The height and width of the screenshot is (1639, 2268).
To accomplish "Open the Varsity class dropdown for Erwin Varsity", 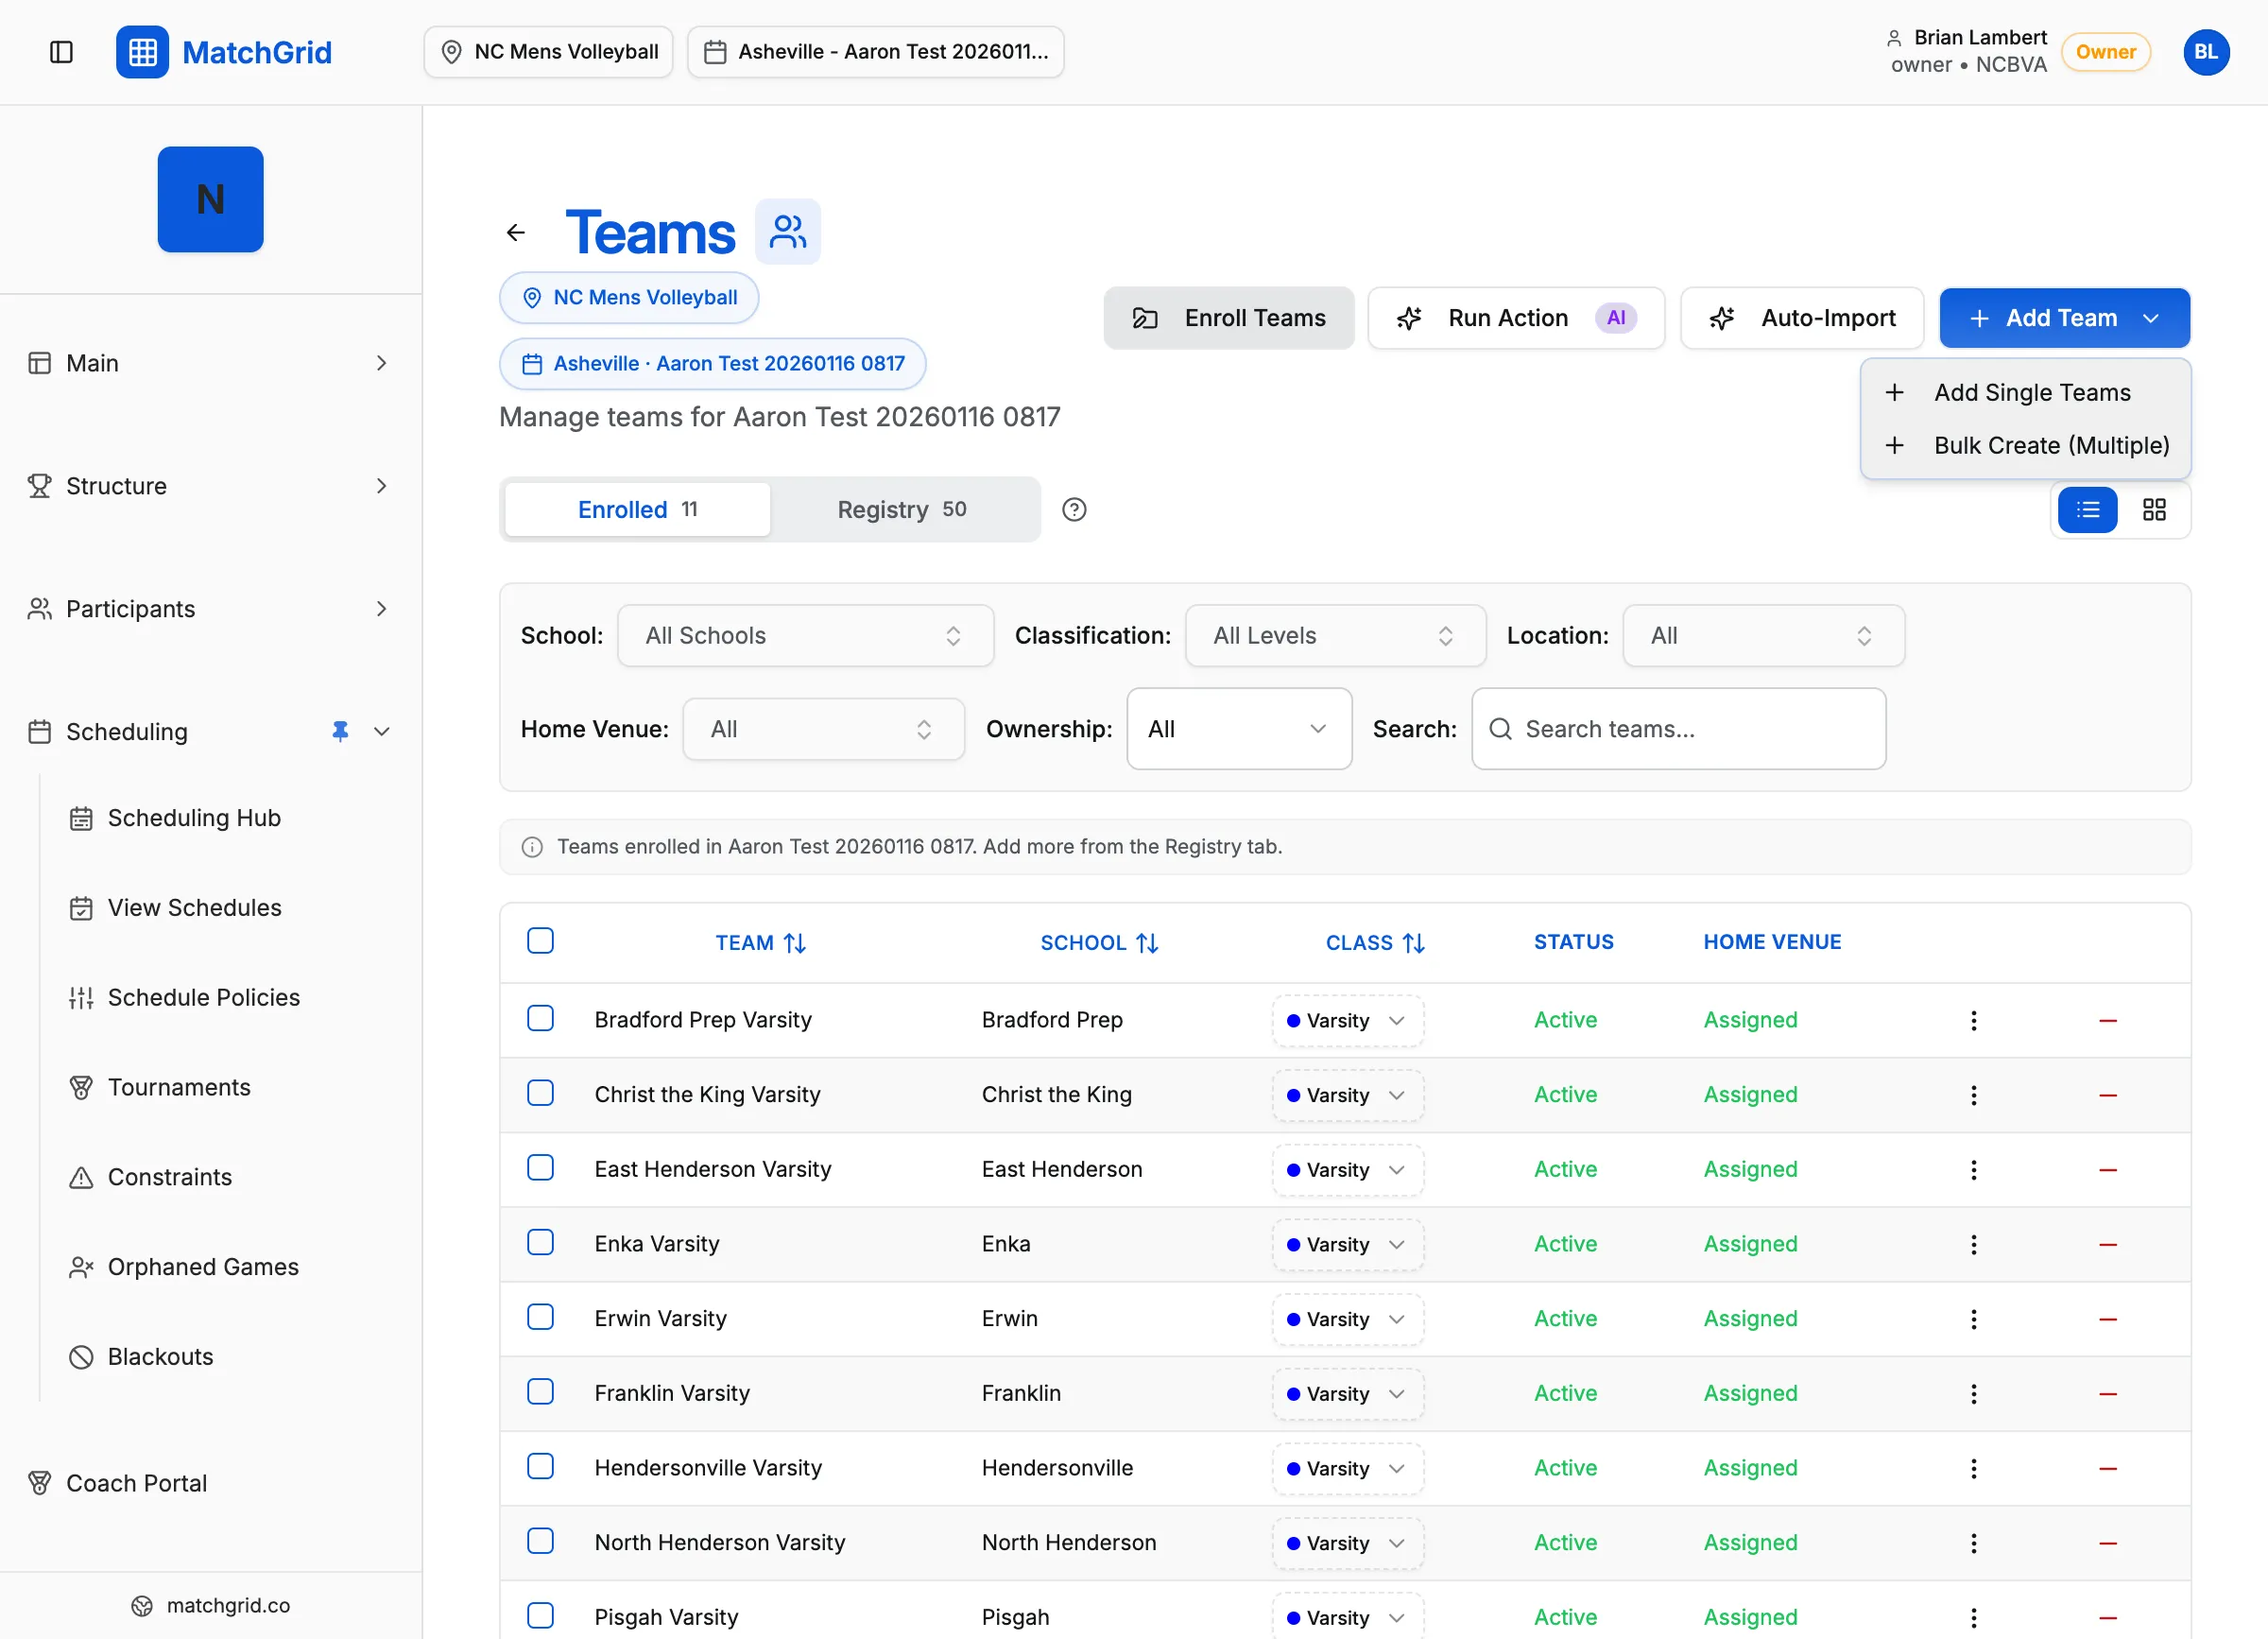I will coord(1347,1319).
